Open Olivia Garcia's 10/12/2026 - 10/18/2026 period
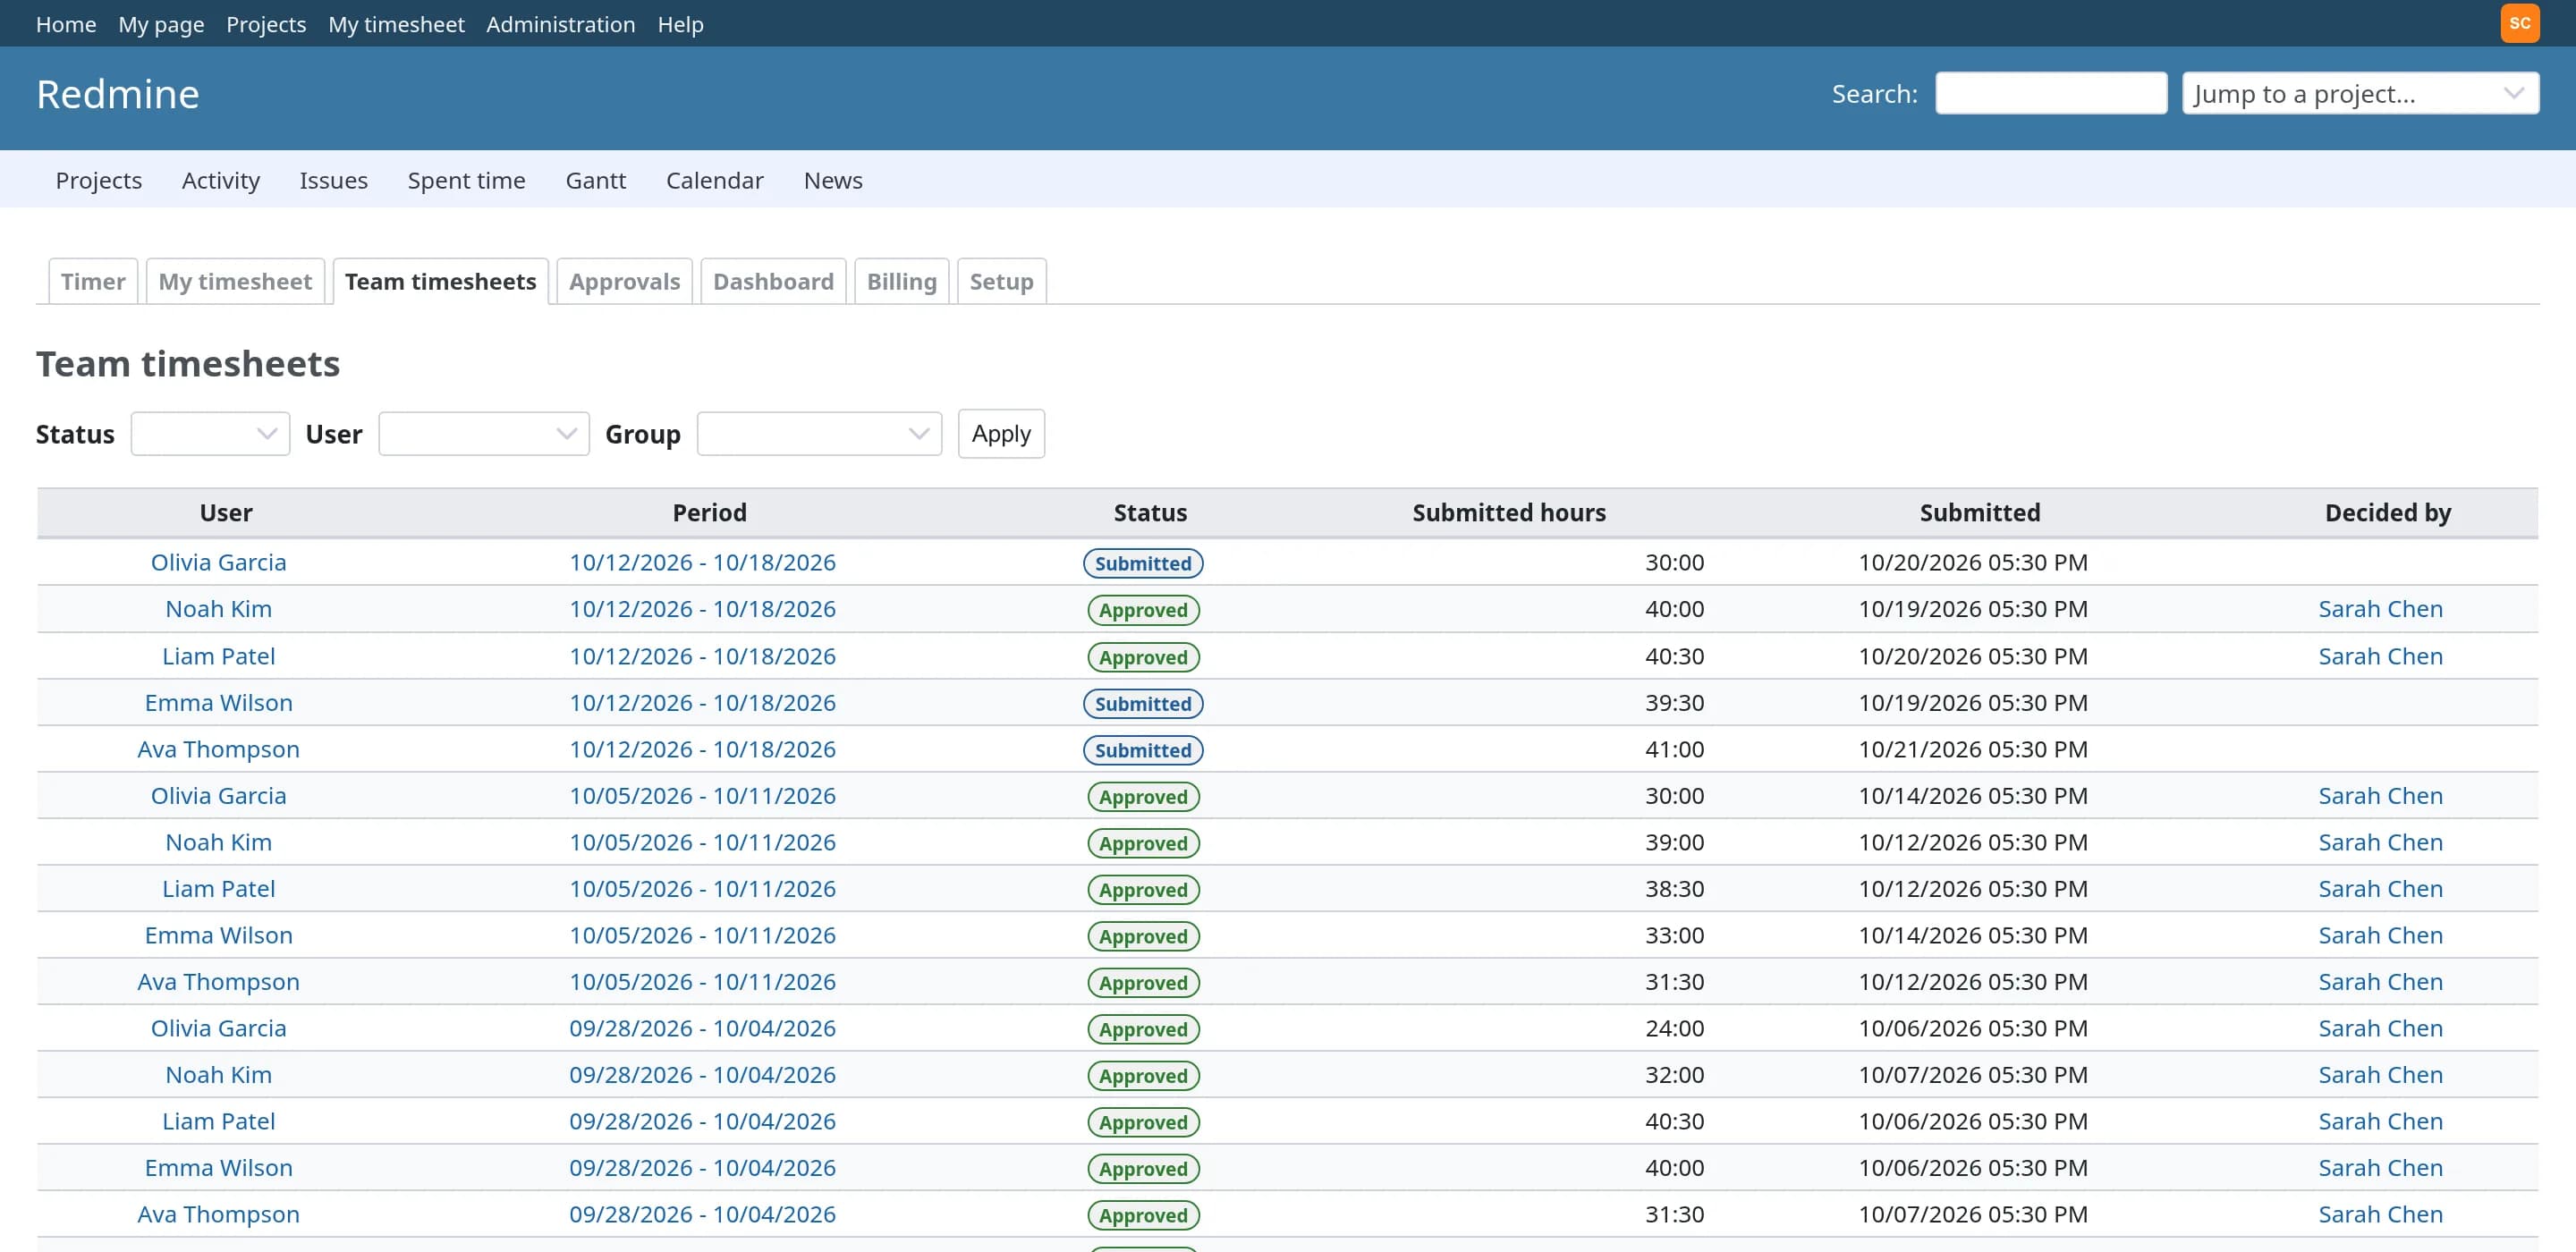This screenshot has width=2576, height=1252. (702, 563)
